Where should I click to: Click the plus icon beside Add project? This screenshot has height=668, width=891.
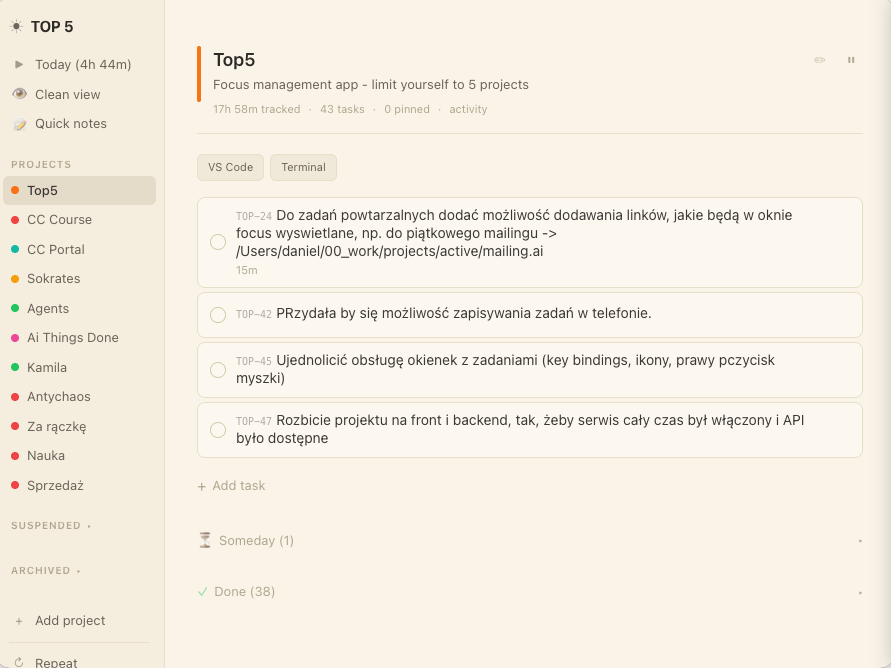[19, 621]
